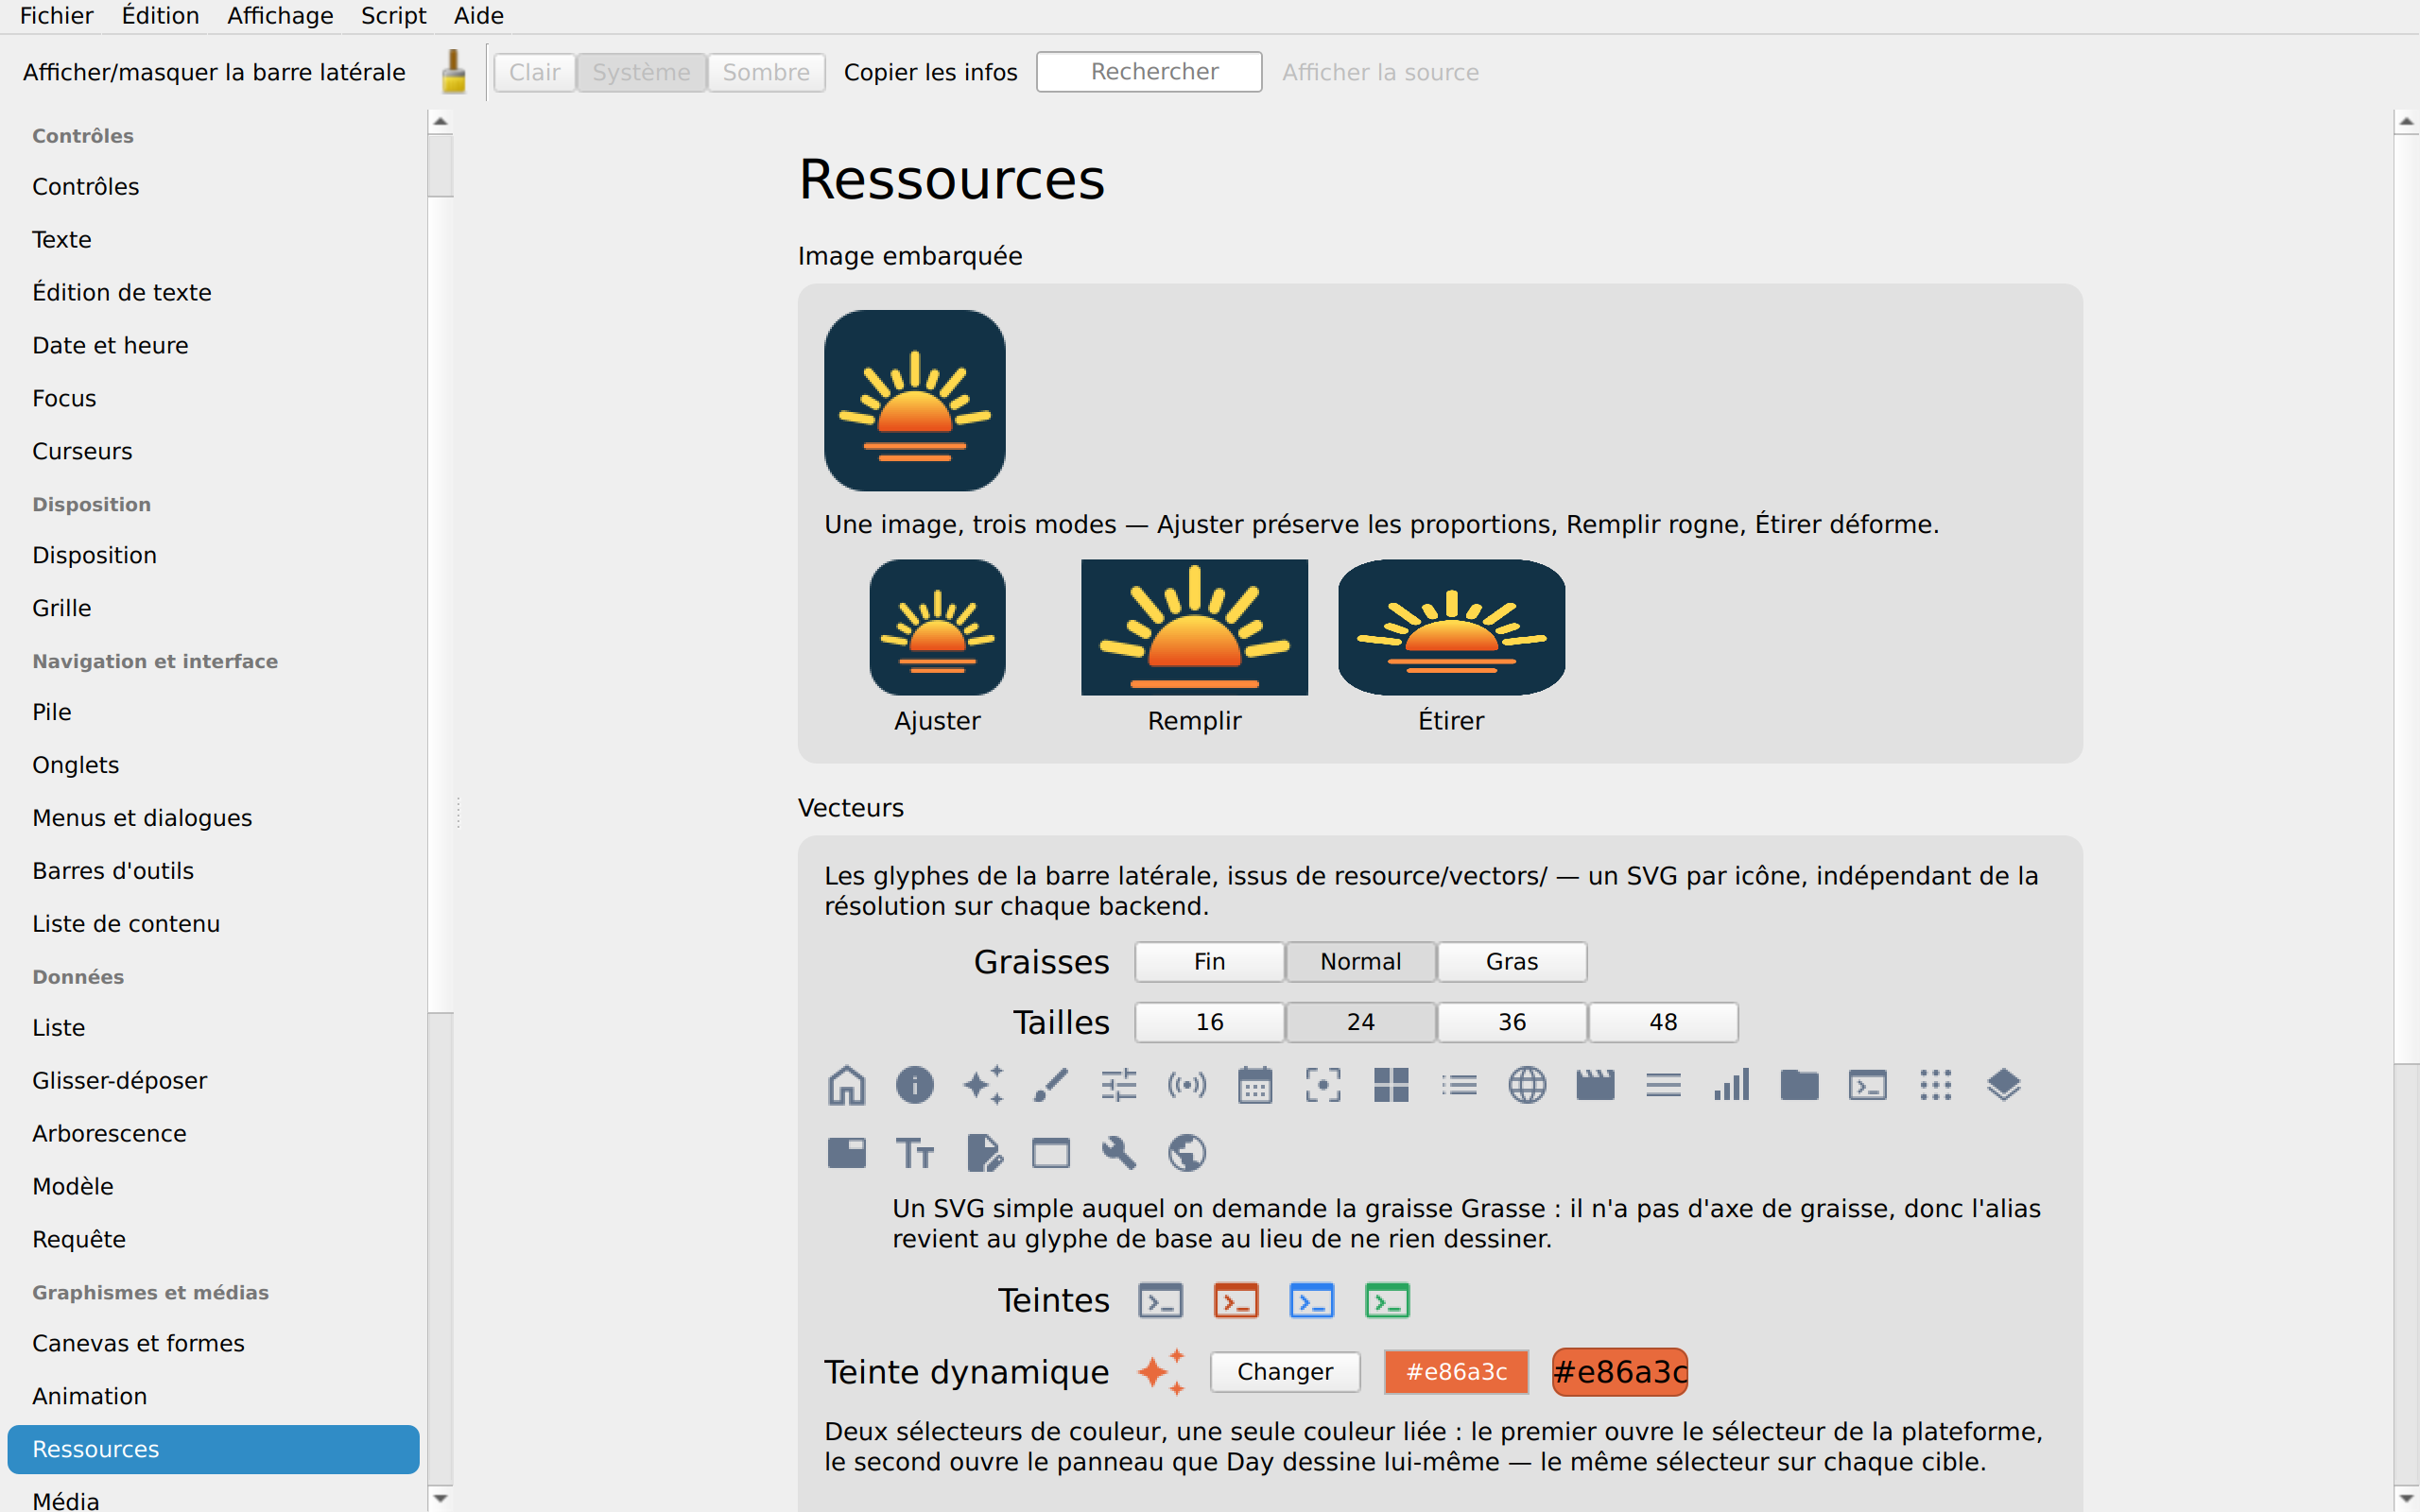Image resolution: width=2420 pixels, height=1512 pixels.
Task: Click the Remplir image thumbnail
Action: pos(1194,627)
